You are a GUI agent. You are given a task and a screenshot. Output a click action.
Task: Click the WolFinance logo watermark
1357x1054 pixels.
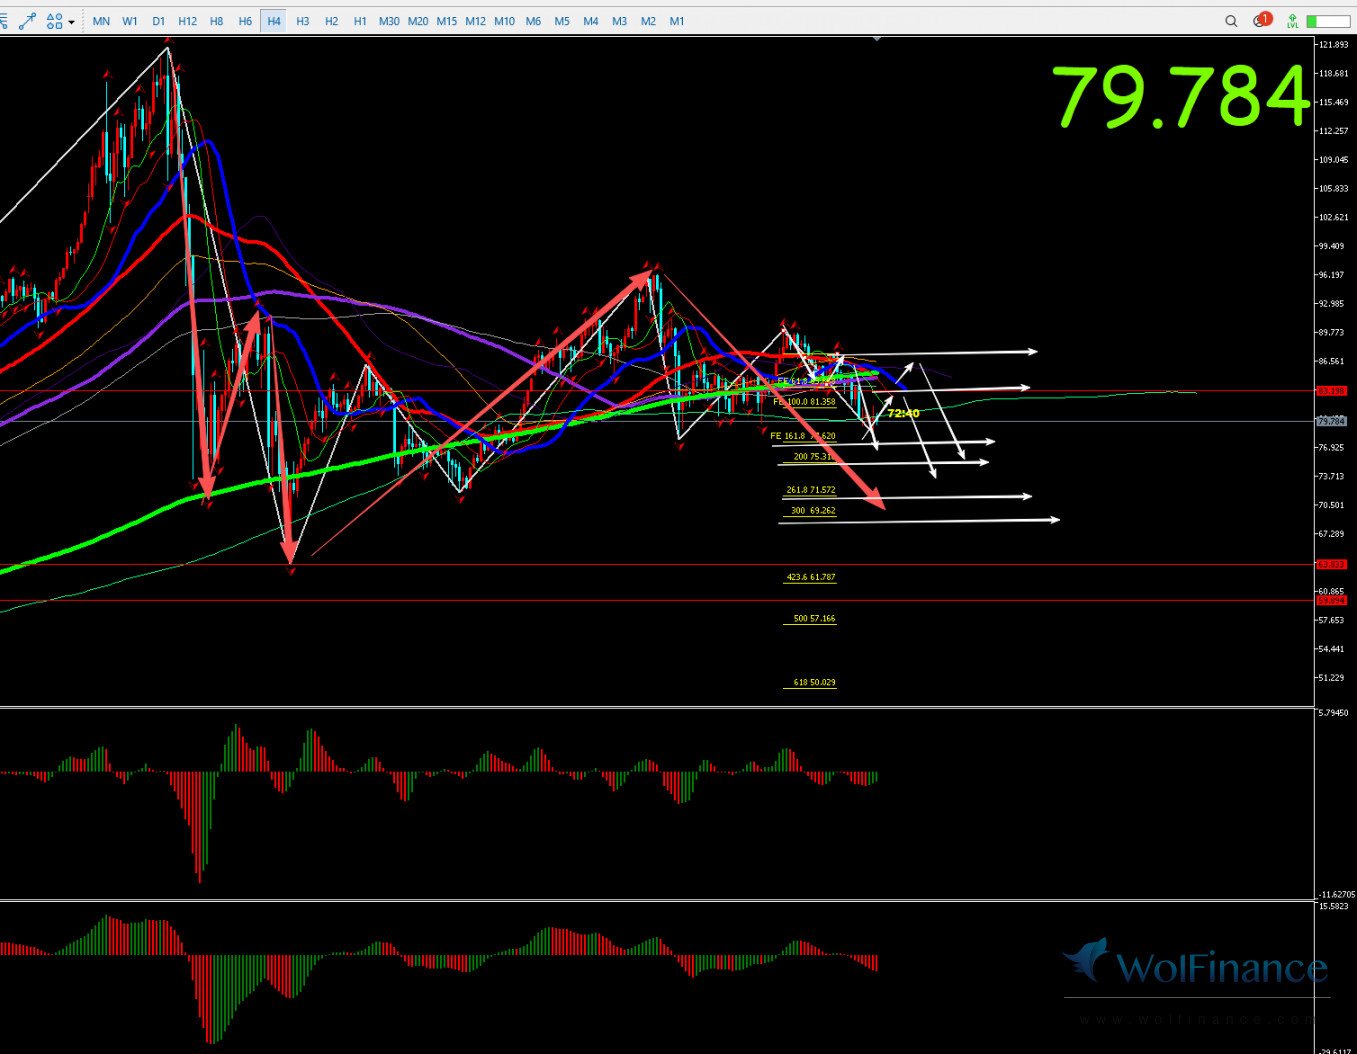[1195, 966]
